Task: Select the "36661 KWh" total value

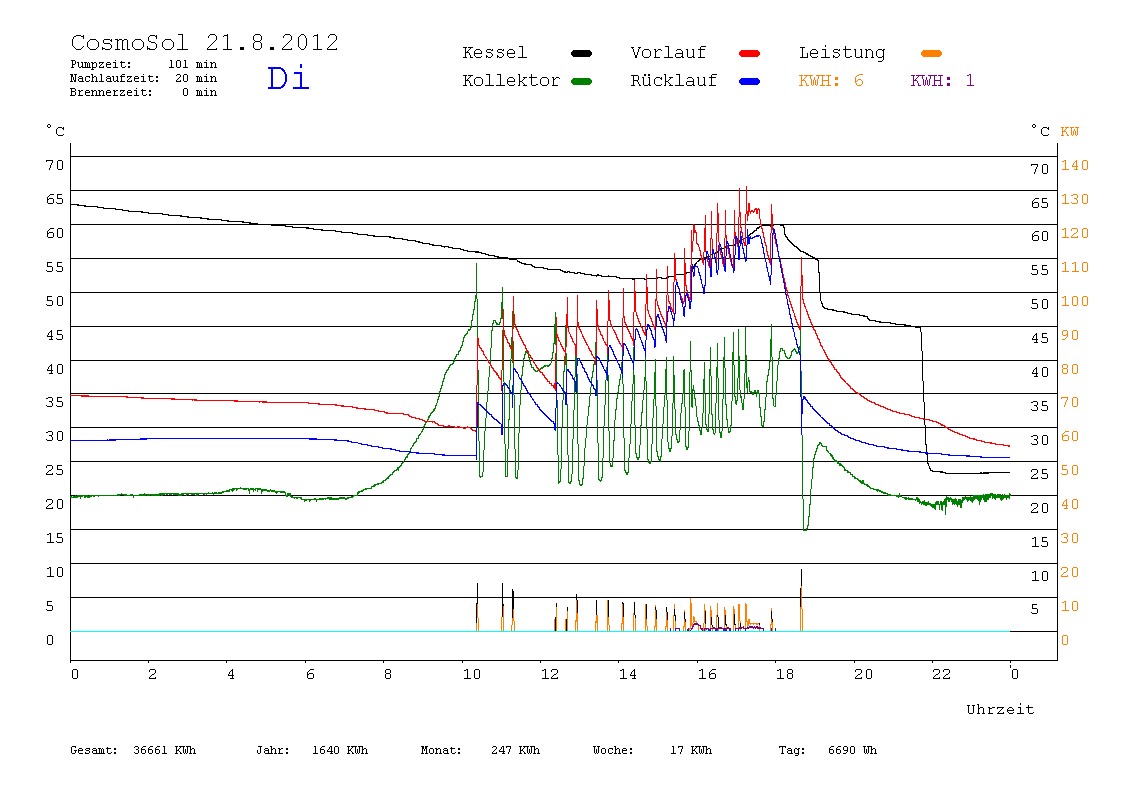Action: pyautogui.click(x=165, y=750)
